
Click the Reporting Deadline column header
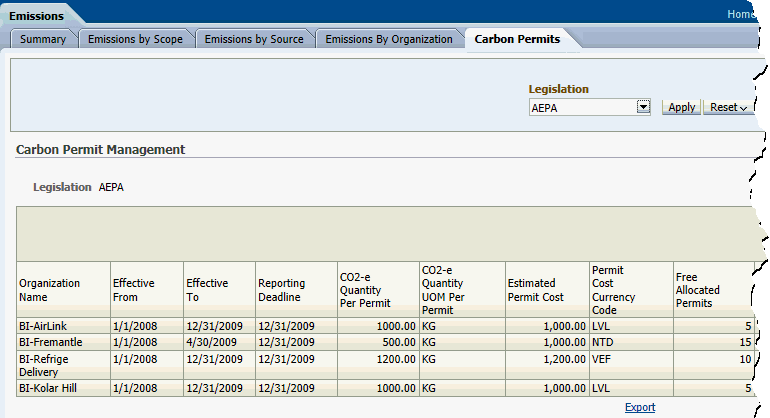tap(297, 290)
